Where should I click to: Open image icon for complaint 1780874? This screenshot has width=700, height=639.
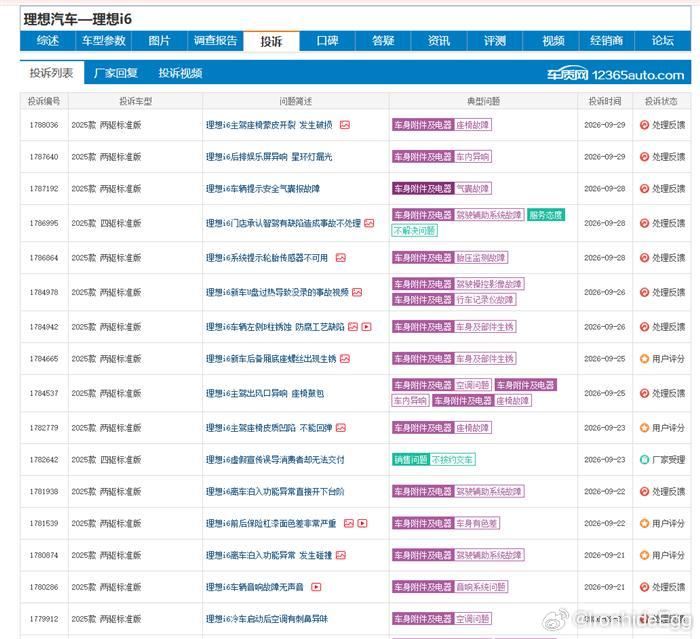pyautogui.click(x=341, y=555)
